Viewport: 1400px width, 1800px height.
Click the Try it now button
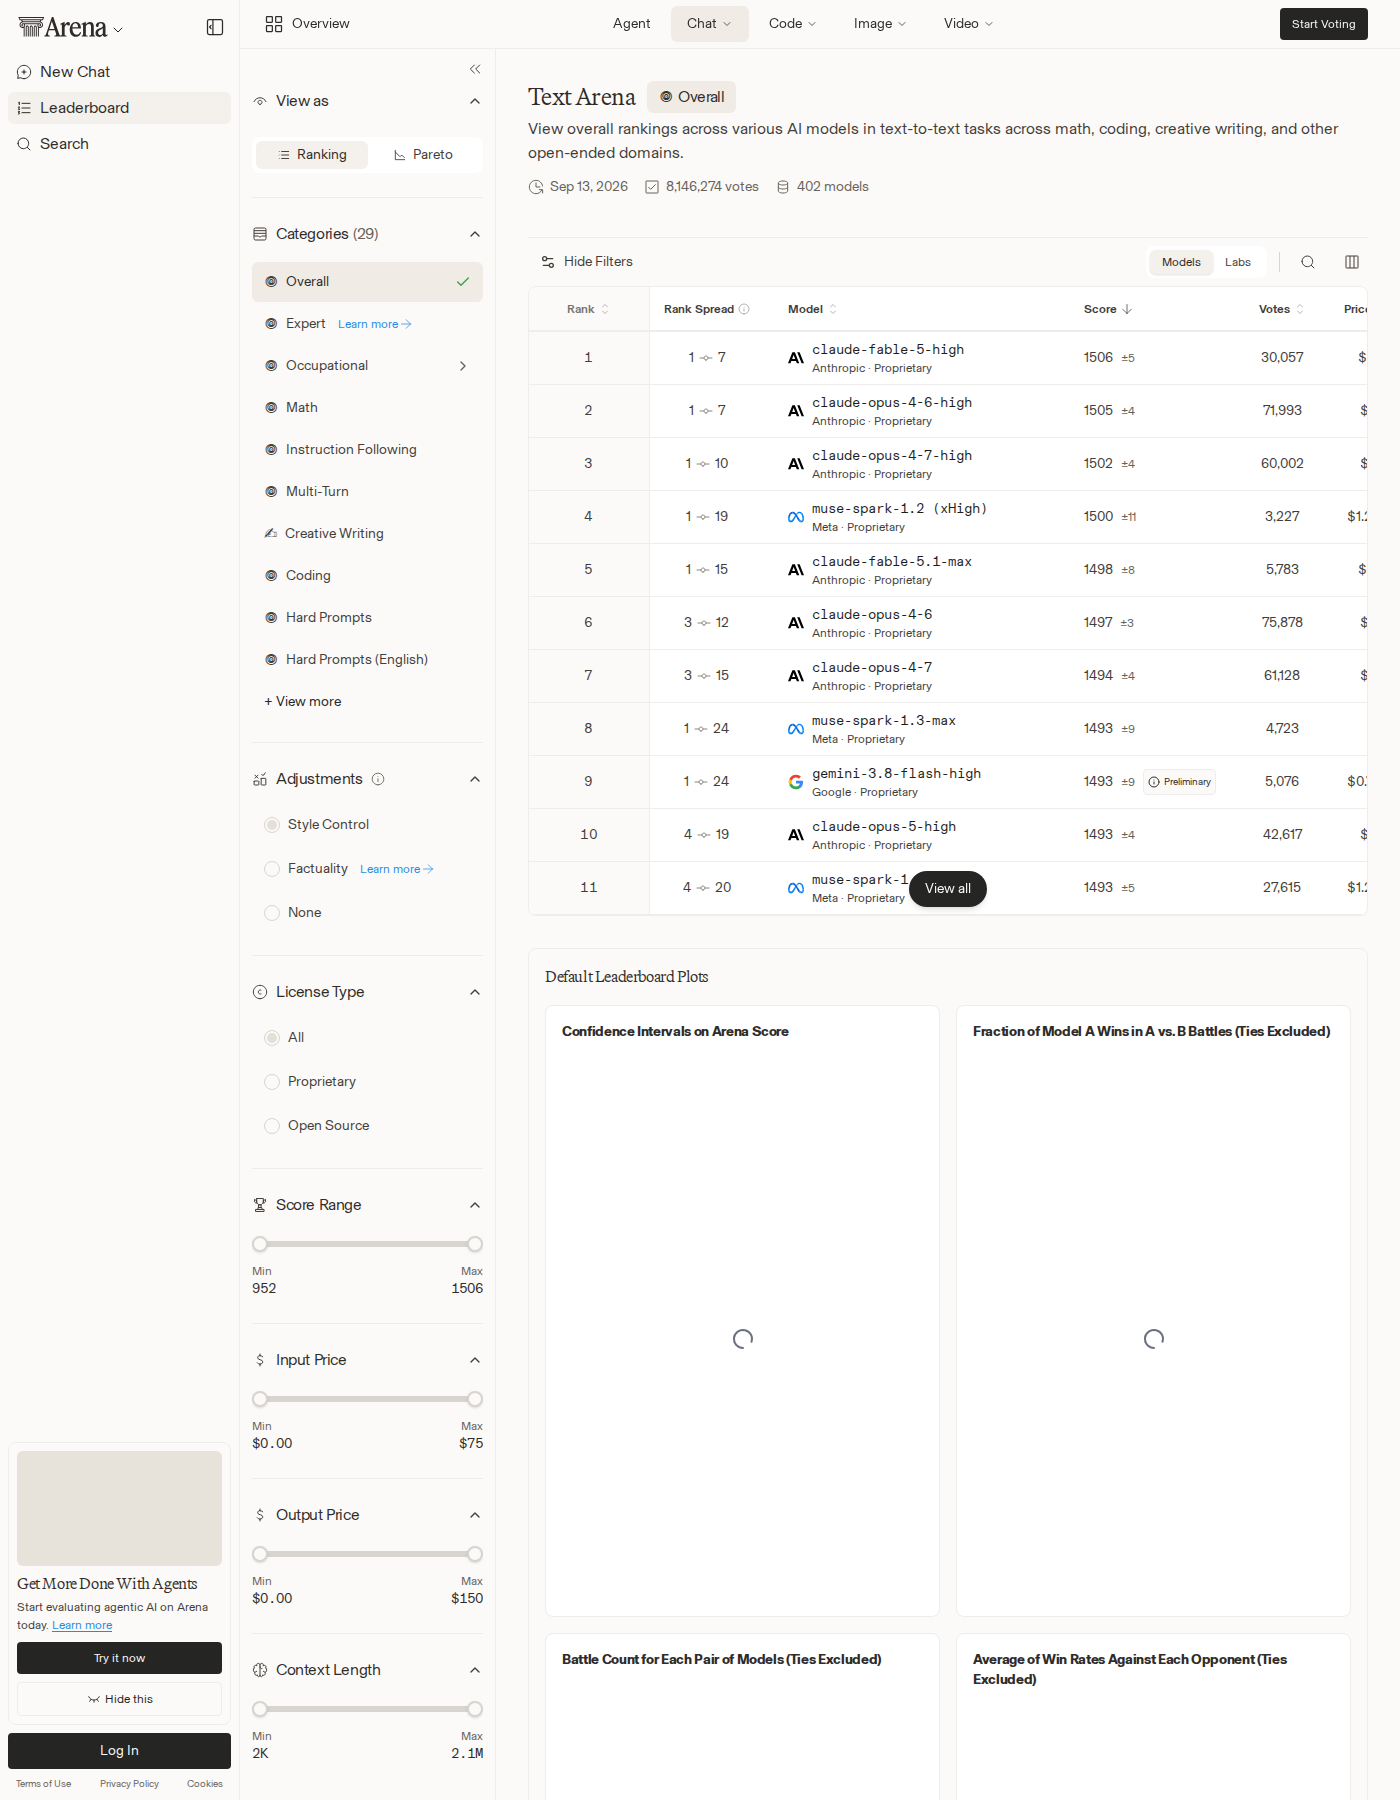click(119, 1658)
